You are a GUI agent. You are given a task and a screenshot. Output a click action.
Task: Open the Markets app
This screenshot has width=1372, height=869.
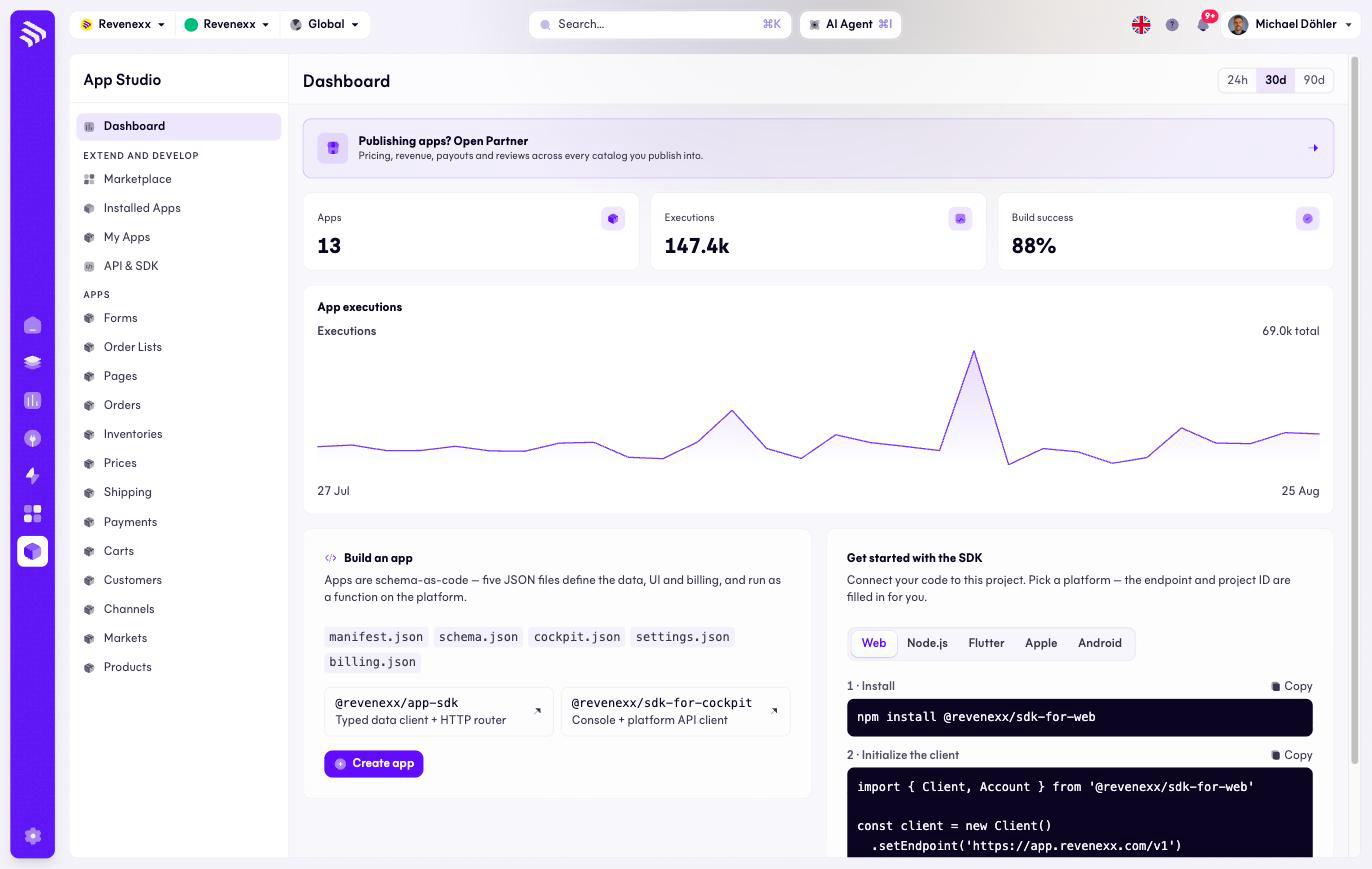pos(179,638)
